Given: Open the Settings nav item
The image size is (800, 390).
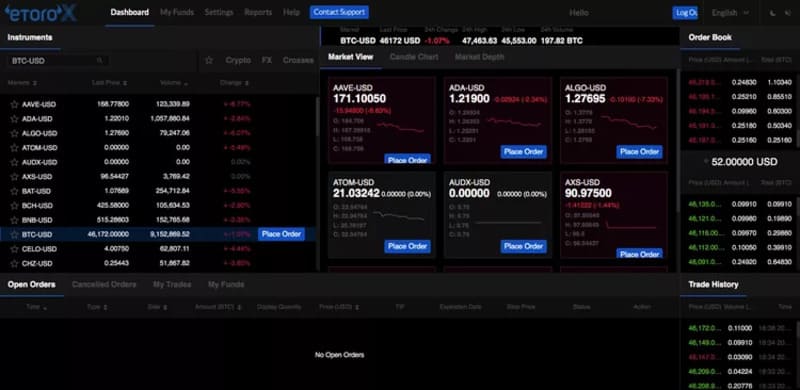Looking at the screenshot, I should pyautogui.click(x=219, y=13).
